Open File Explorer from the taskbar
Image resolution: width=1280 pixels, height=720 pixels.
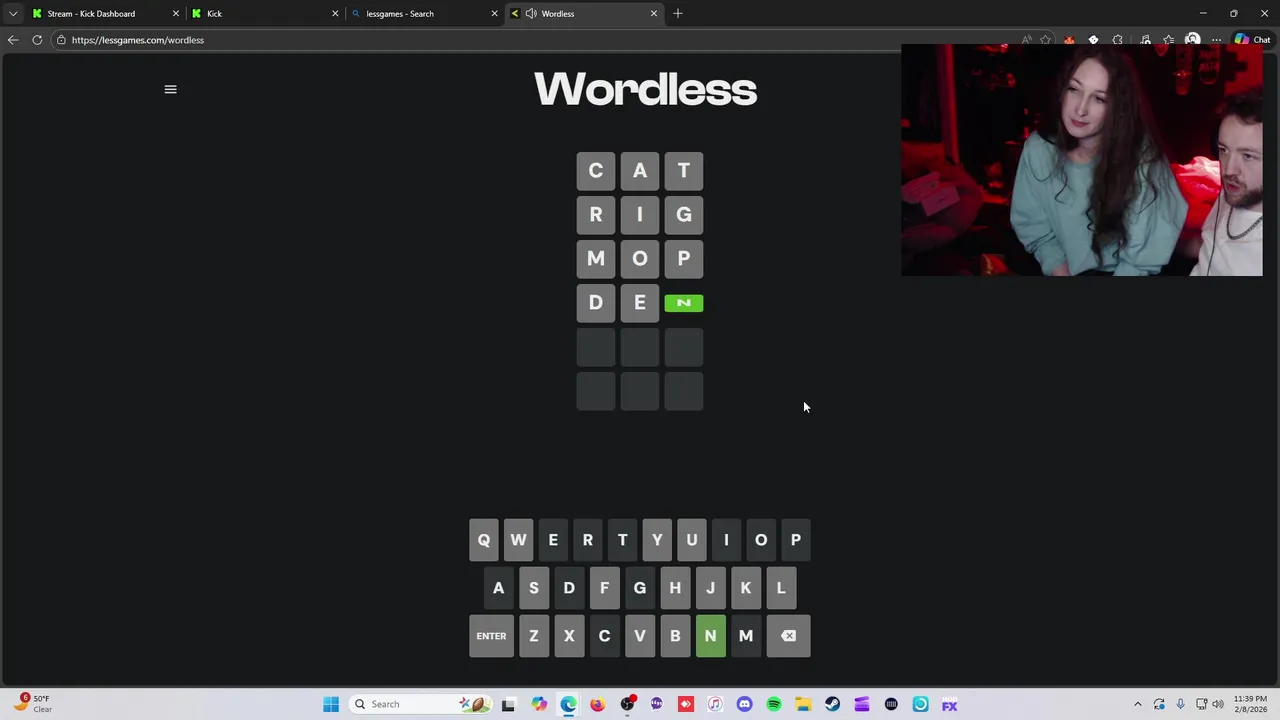(803, 704)
